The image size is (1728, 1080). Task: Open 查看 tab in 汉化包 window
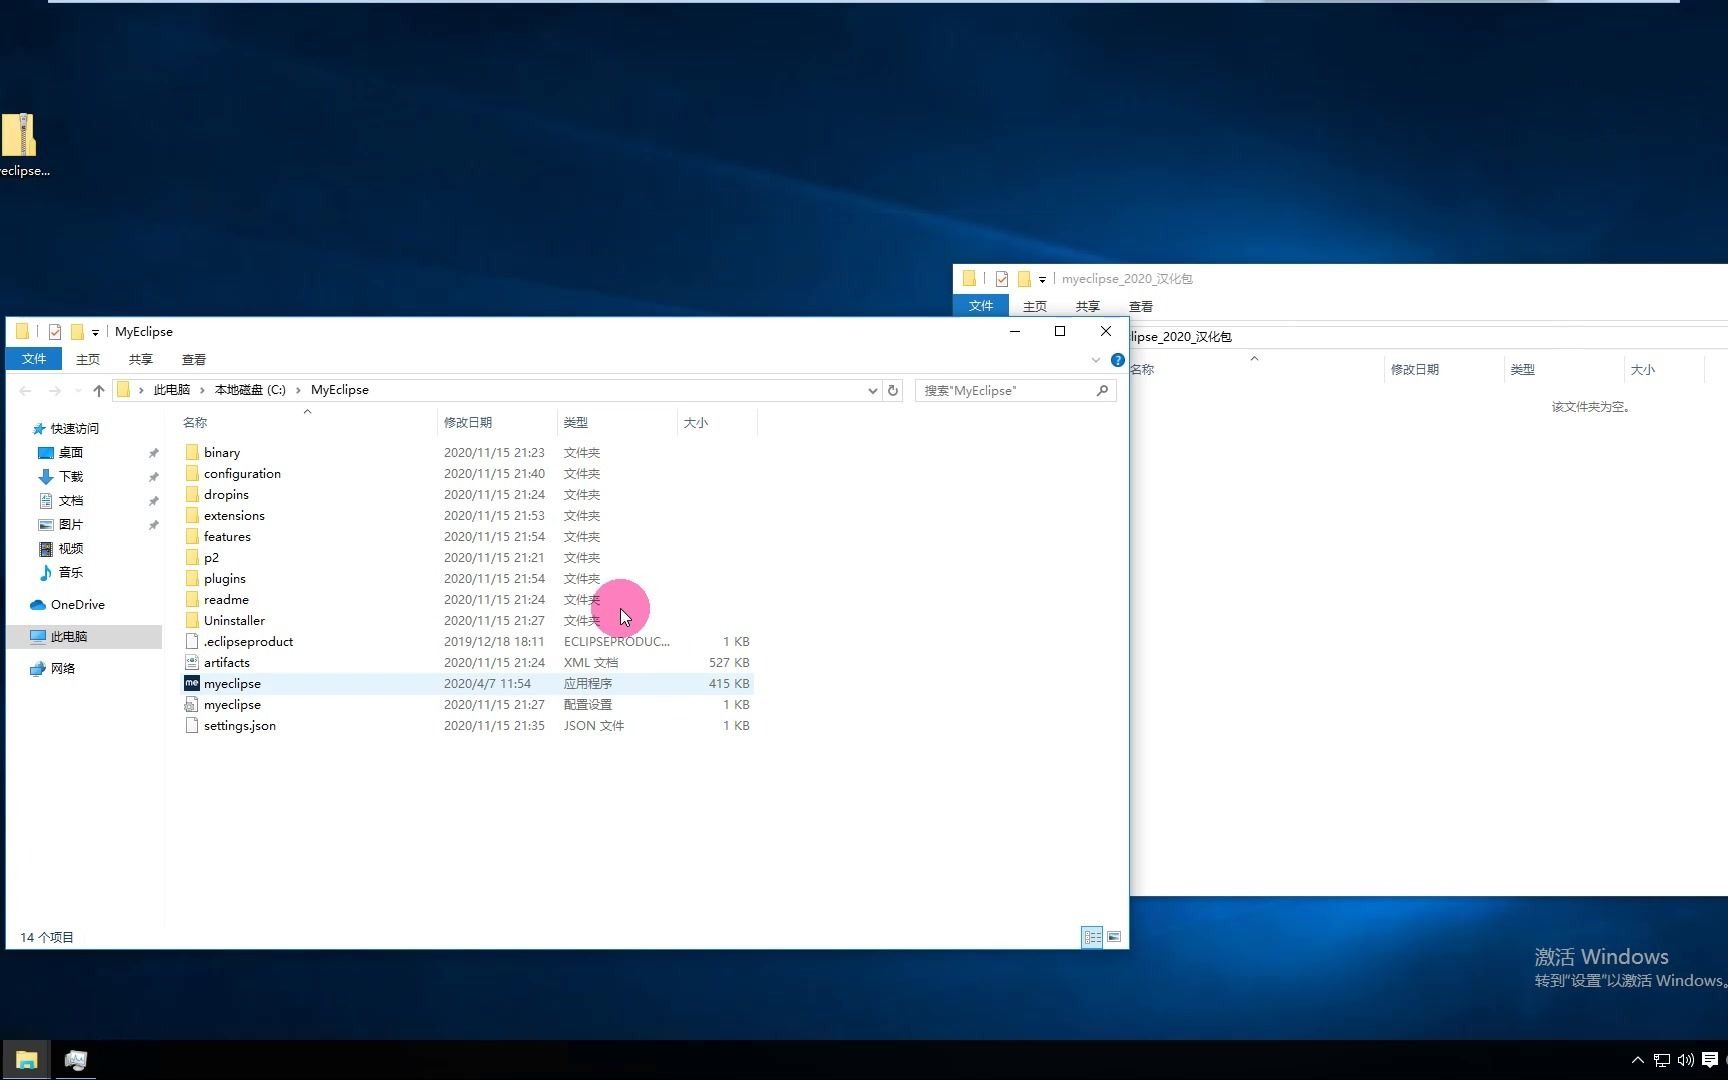click(x=1141, y=306)
